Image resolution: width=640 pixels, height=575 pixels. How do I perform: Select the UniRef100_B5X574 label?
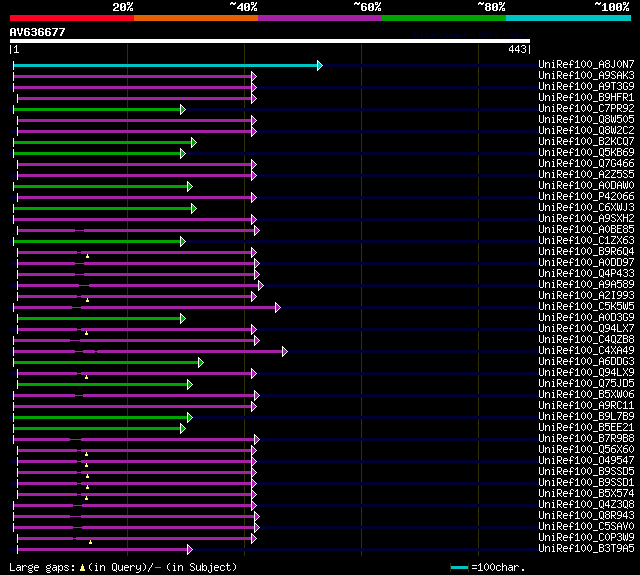pyautogui.click(x=586, y=494)
